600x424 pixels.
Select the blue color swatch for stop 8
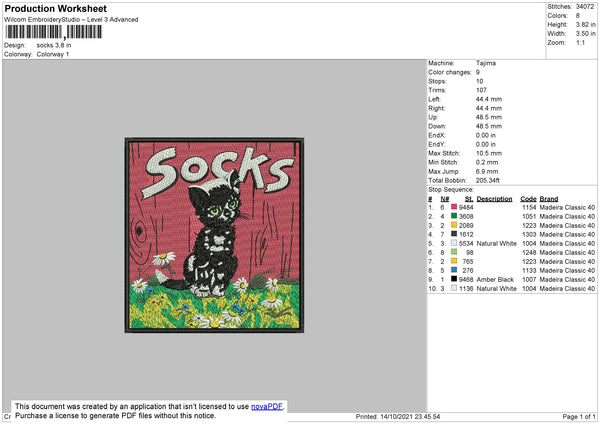point(454,270)
